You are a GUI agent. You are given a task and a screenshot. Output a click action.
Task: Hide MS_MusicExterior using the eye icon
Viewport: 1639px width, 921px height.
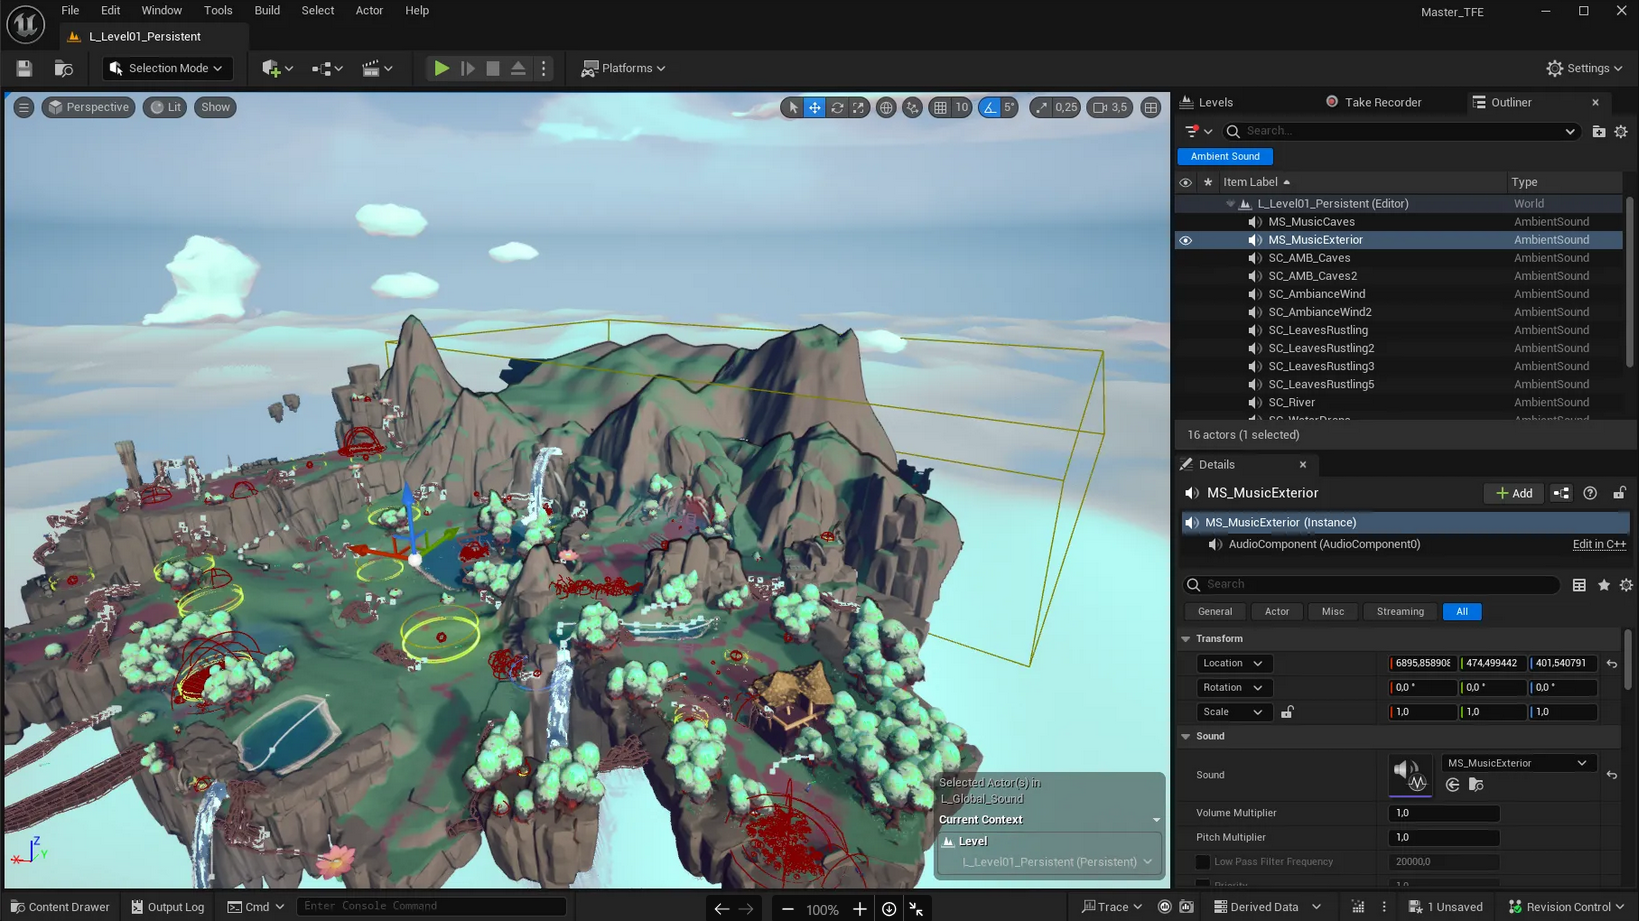pyautogui.click(x=1185, y=240)
